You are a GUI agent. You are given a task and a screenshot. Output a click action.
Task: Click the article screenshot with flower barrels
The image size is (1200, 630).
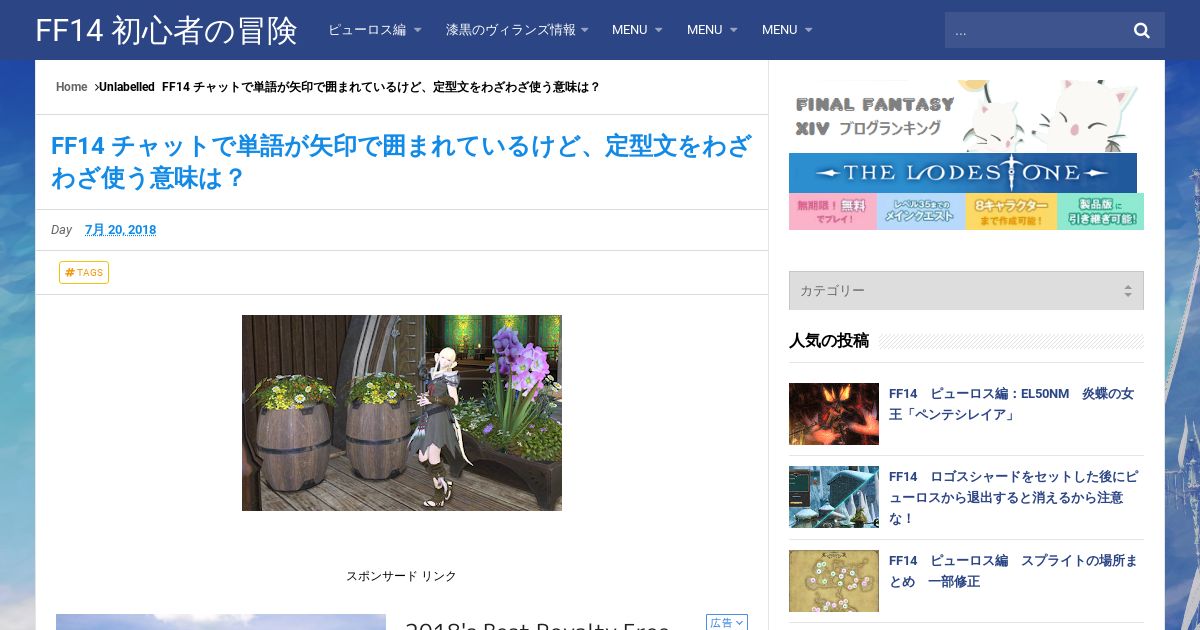point(402,413)
